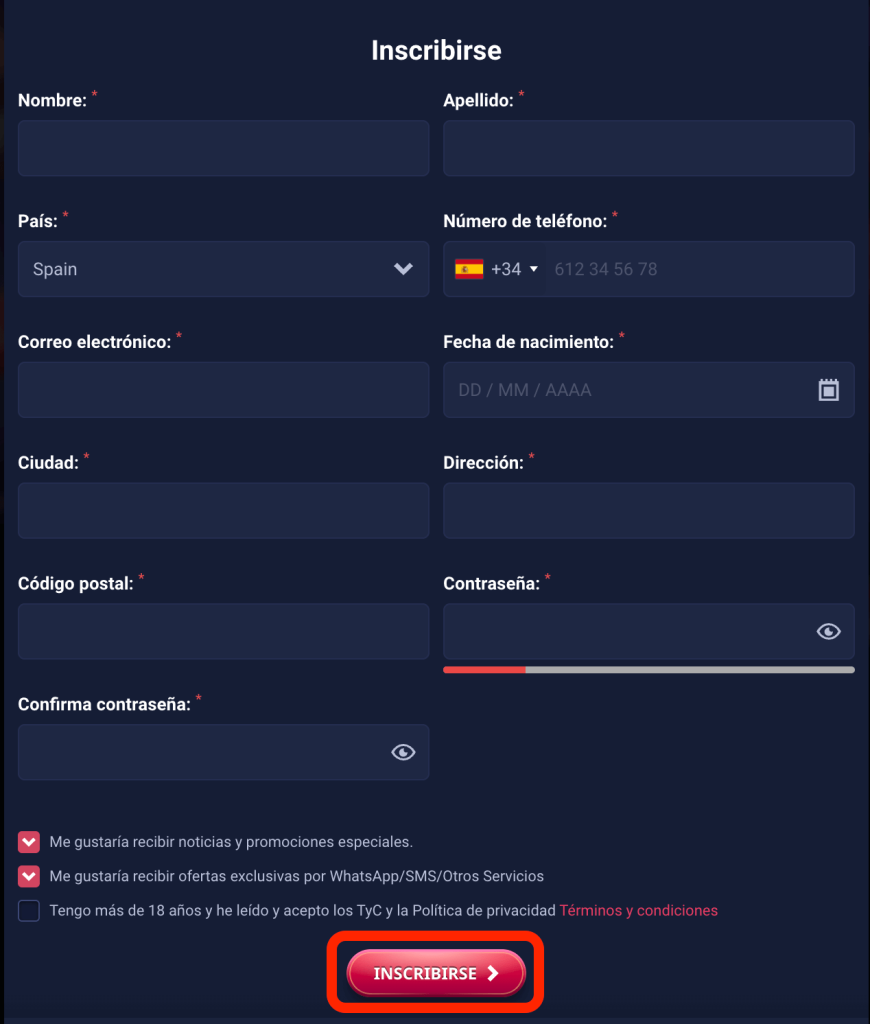Click the Spain flag icon

pos(469,269)
